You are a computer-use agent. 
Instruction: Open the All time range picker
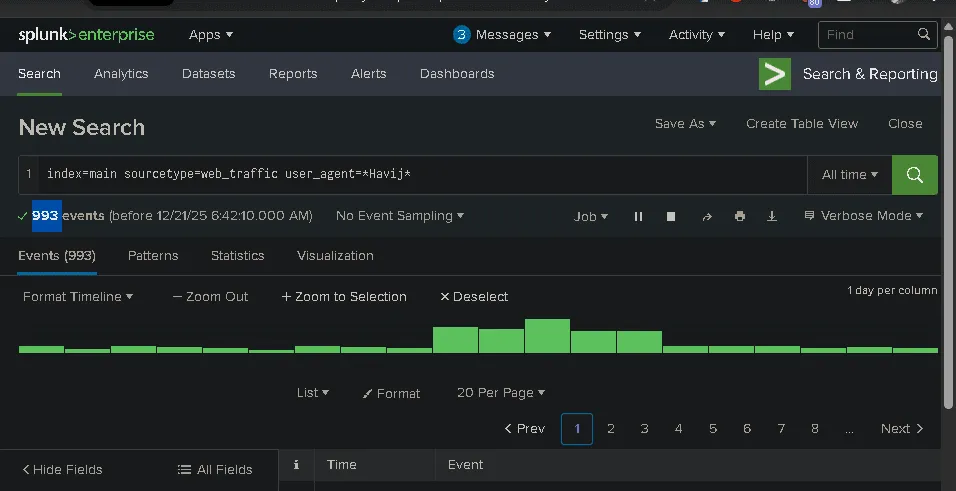point(849,175)
